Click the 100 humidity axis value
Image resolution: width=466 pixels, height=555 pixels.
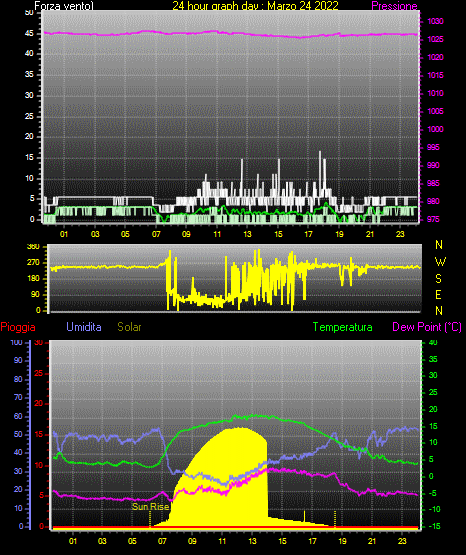[16, 342]
